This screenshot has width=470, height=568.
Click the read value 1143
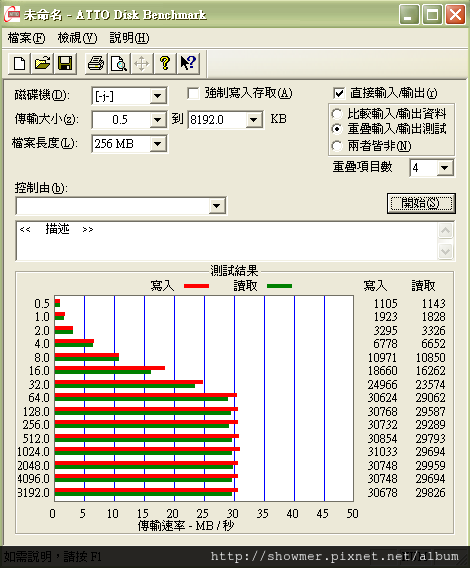point(433,303)
